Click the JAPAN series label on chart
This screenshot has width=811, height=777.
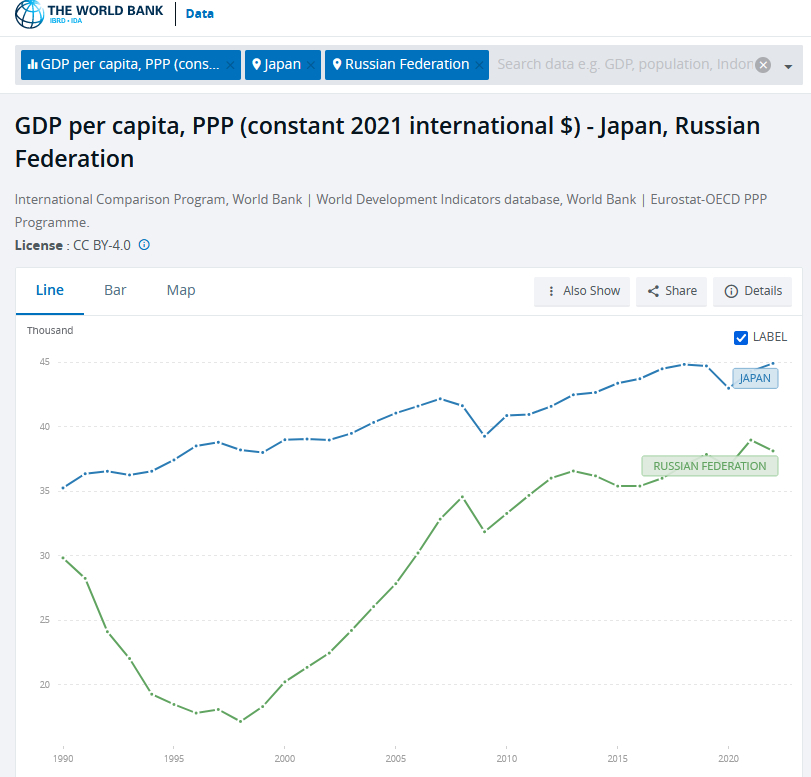click(x=755, y=378)
